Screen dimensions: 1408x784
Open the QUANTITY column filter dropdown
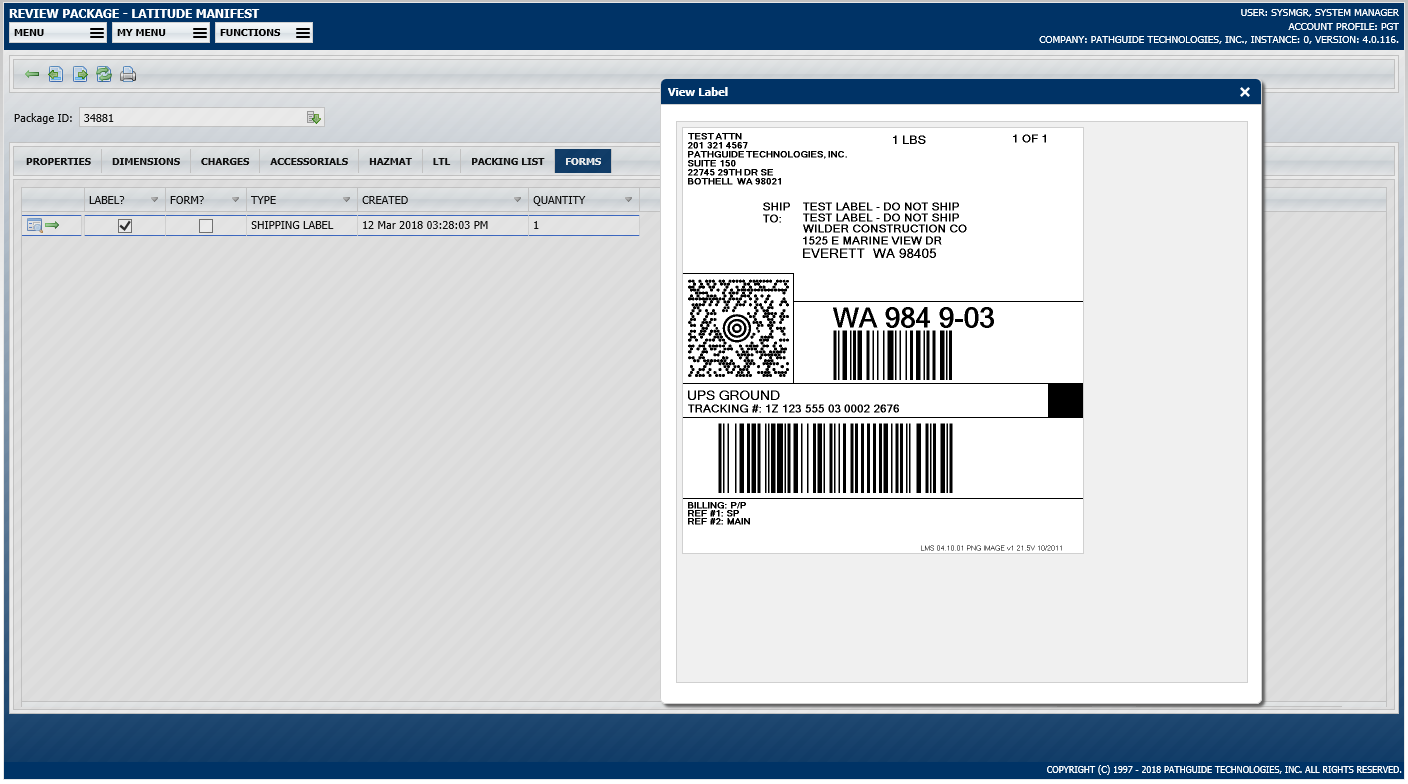tap(627, 199)
